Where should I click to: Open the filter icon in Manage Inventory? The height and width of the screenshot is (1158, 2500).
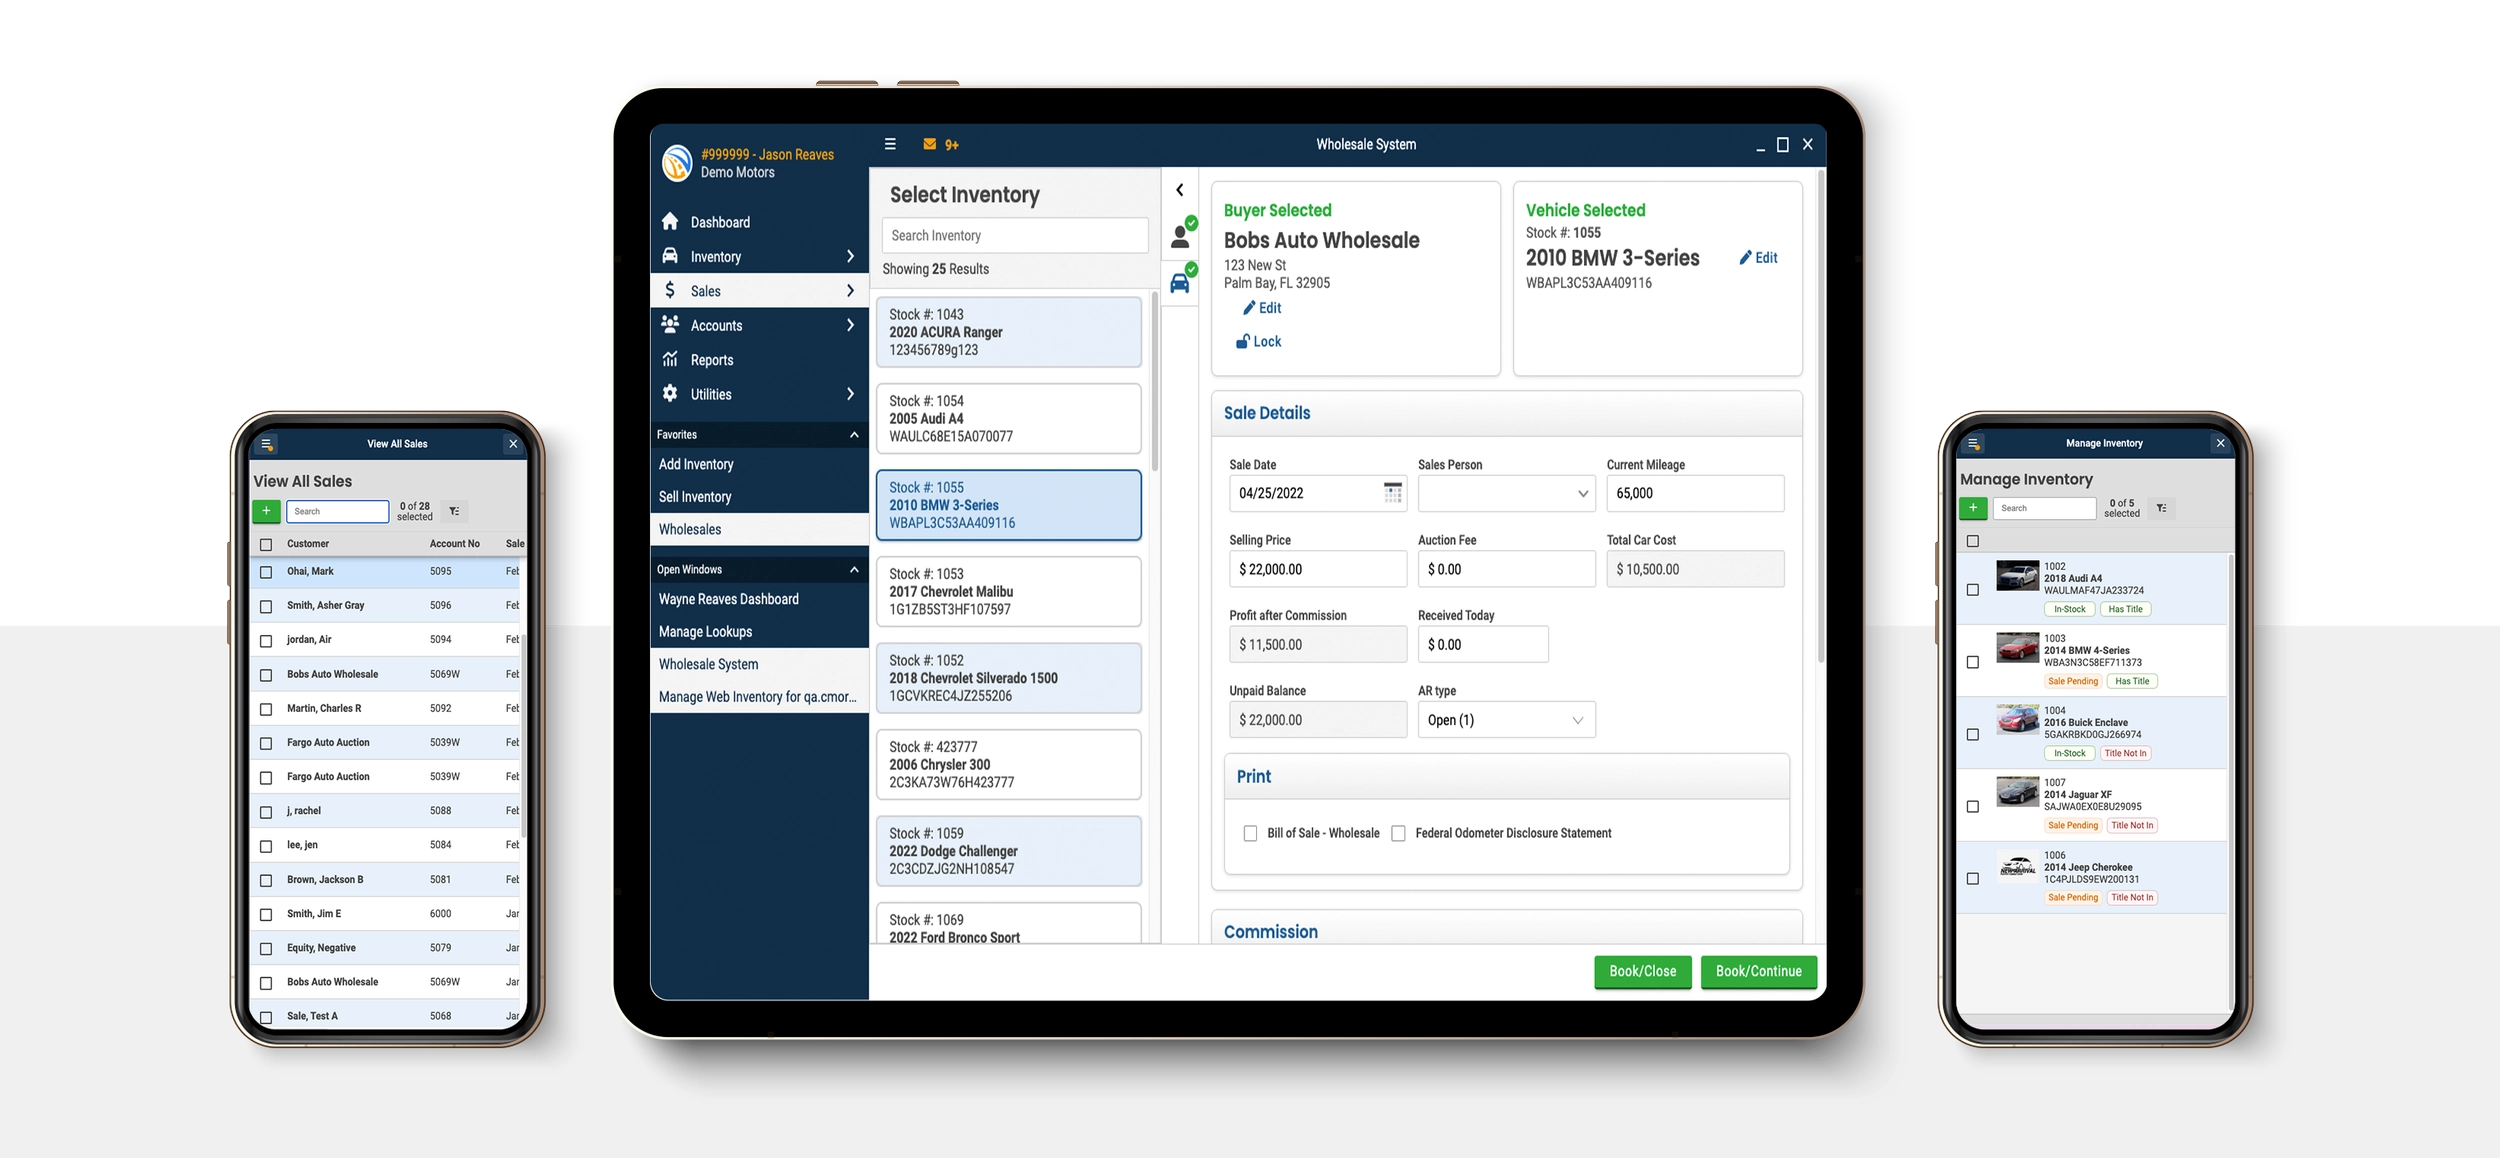pos(2162,508)
